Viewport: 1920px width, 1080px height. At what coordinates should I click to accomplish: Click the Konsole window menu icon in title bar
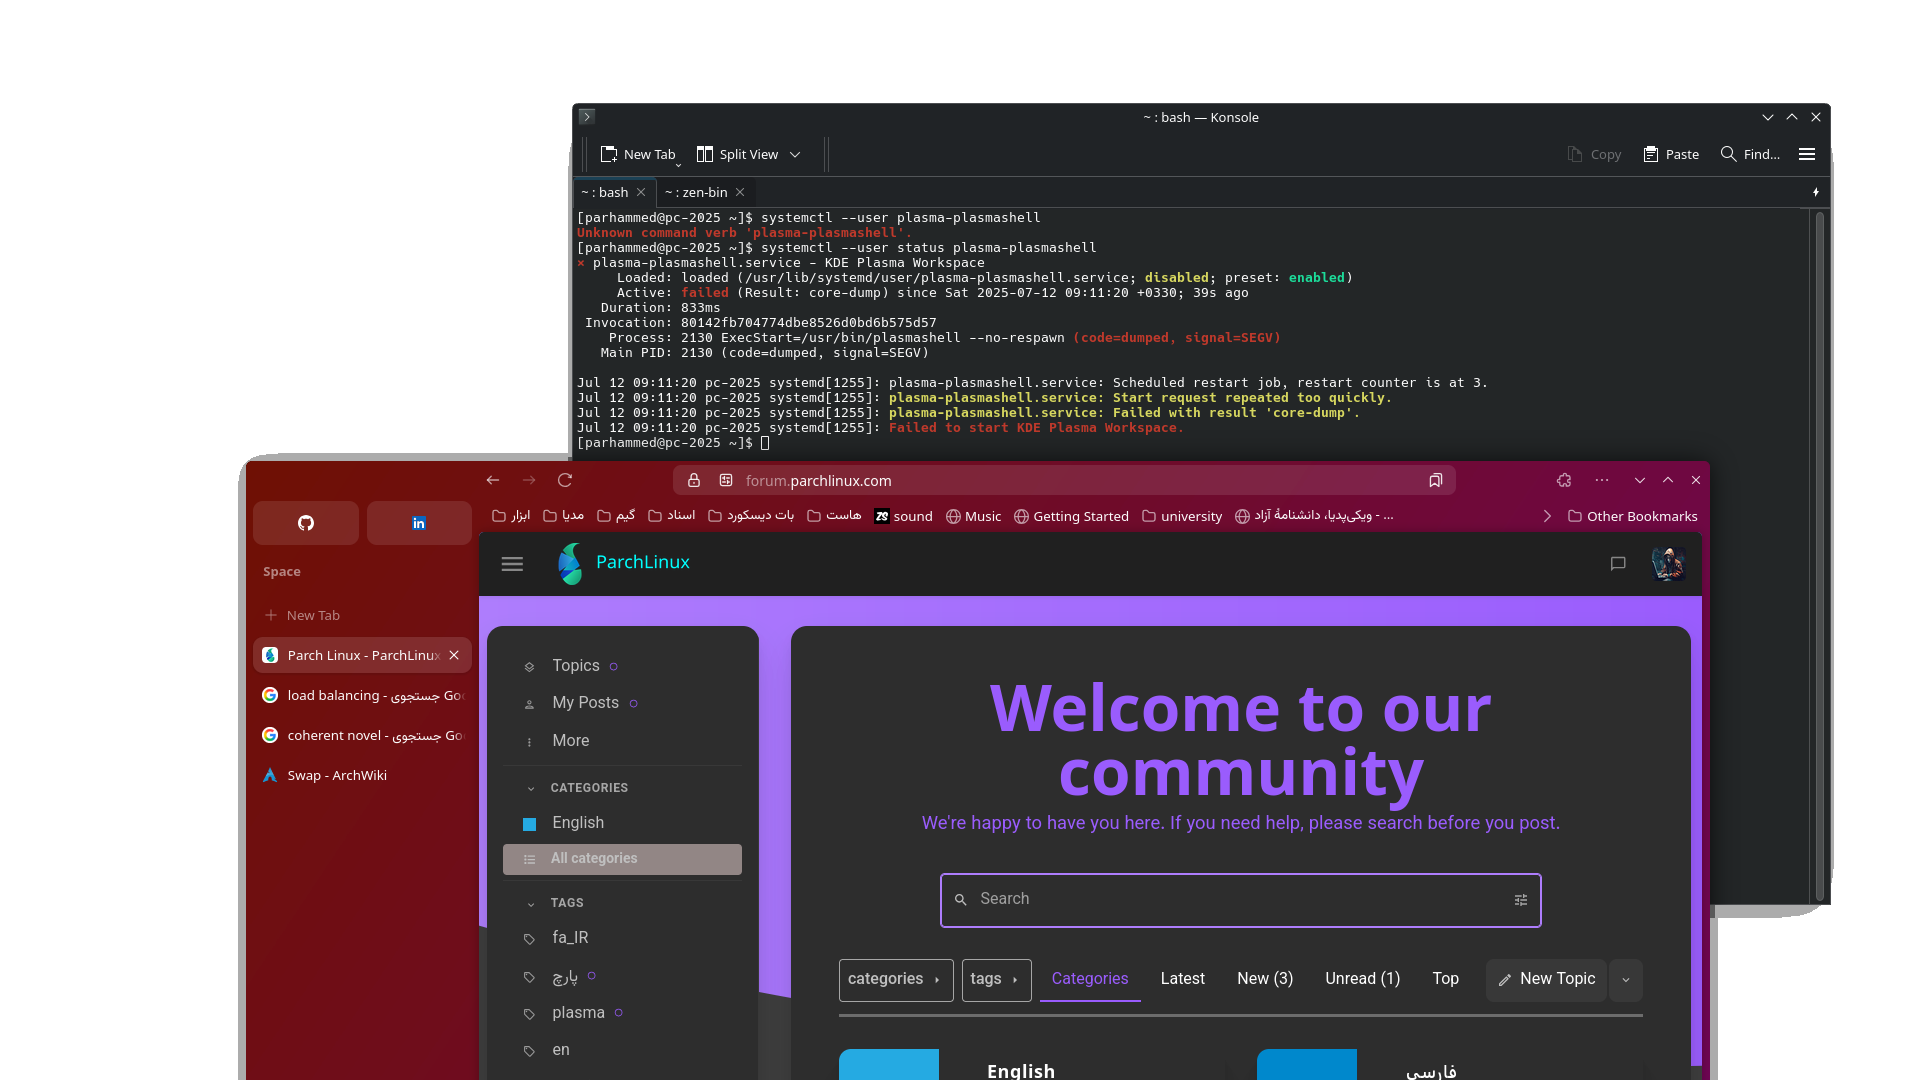(587, 117)
